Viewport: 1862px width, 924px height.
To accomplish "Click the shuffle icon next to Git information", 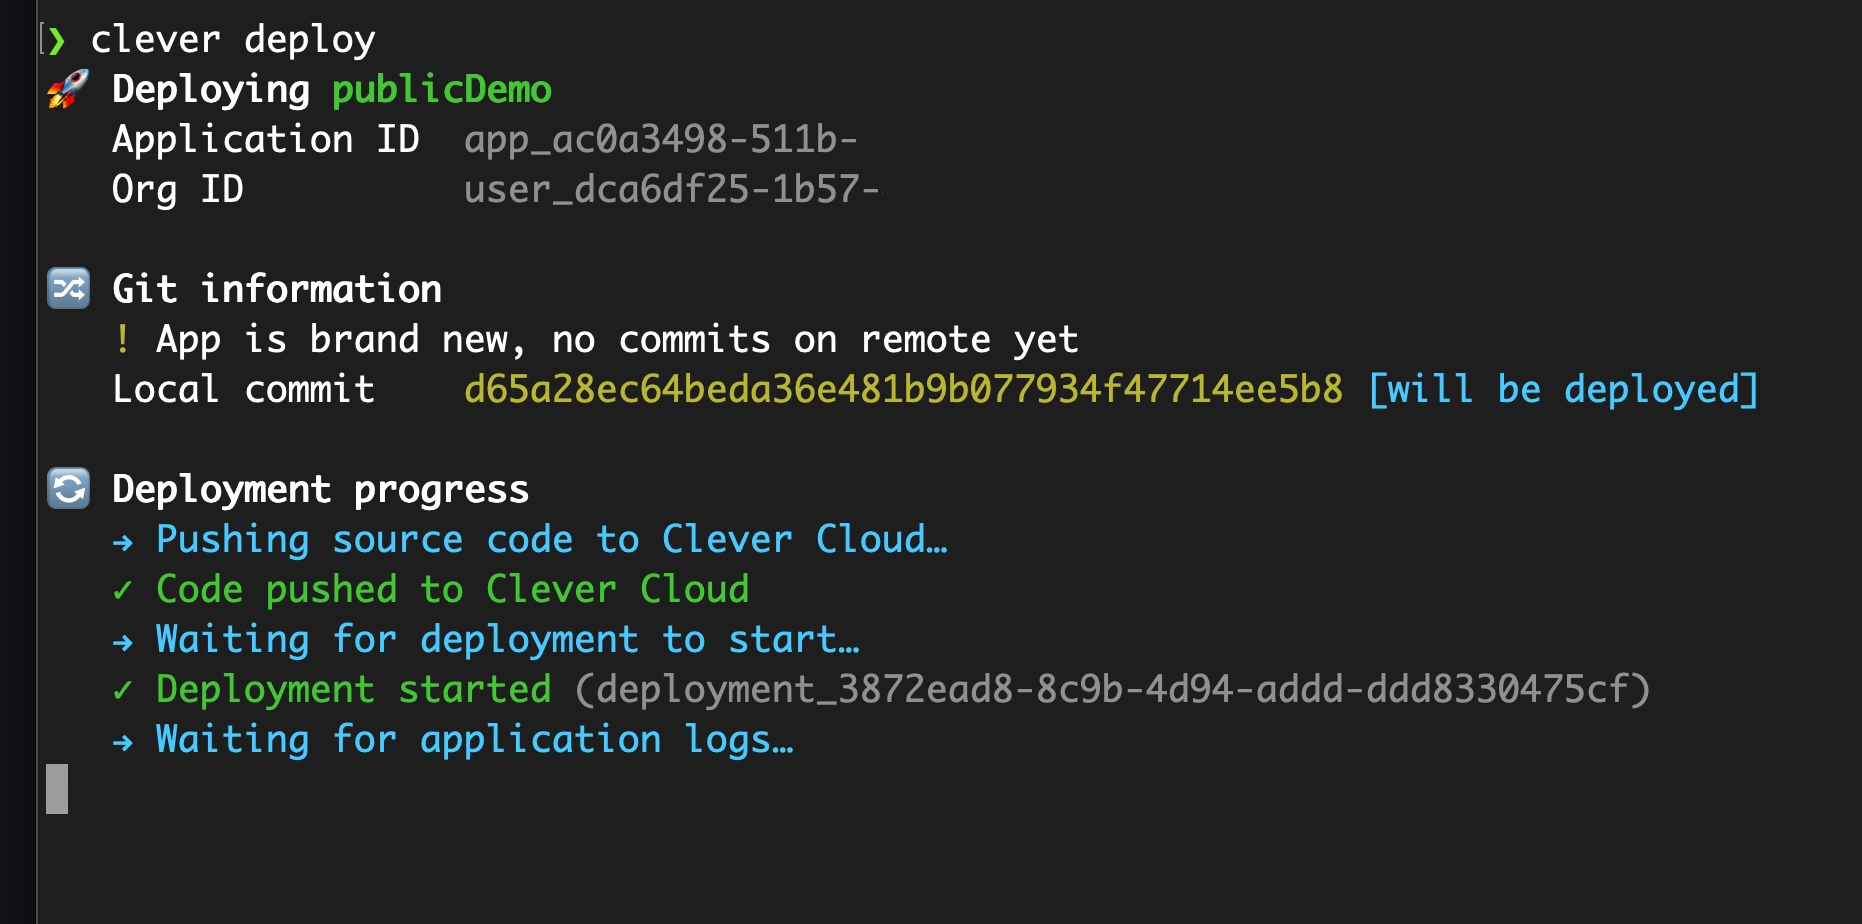I will tap(69, 289).
